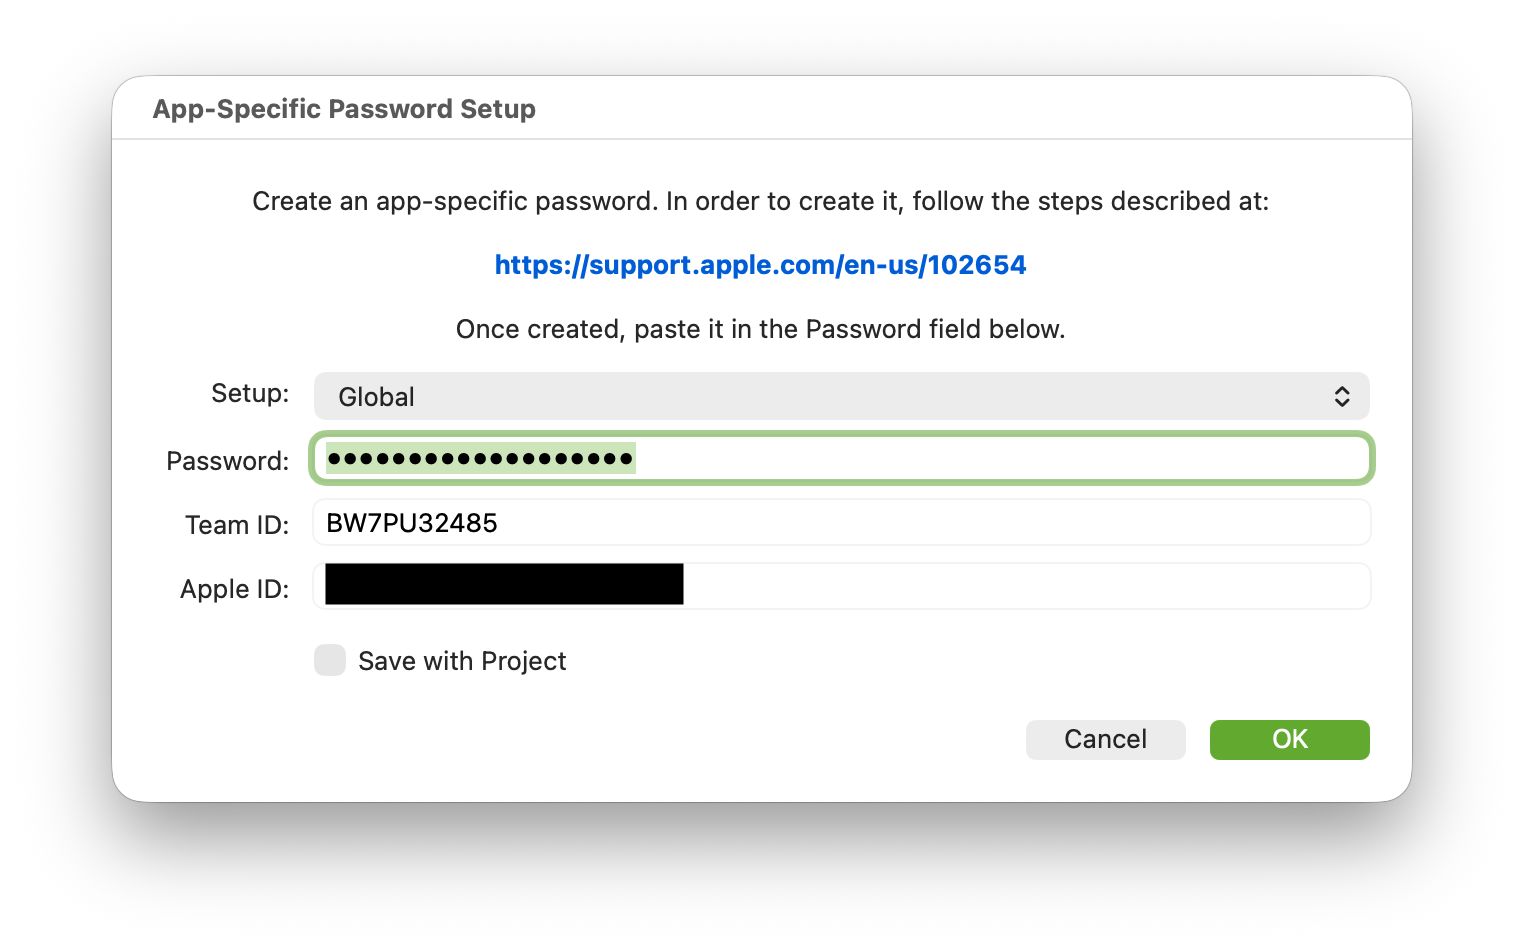
Task: Click the 'Password:' label
Action: pyautogui.click(x=227, y=461)
